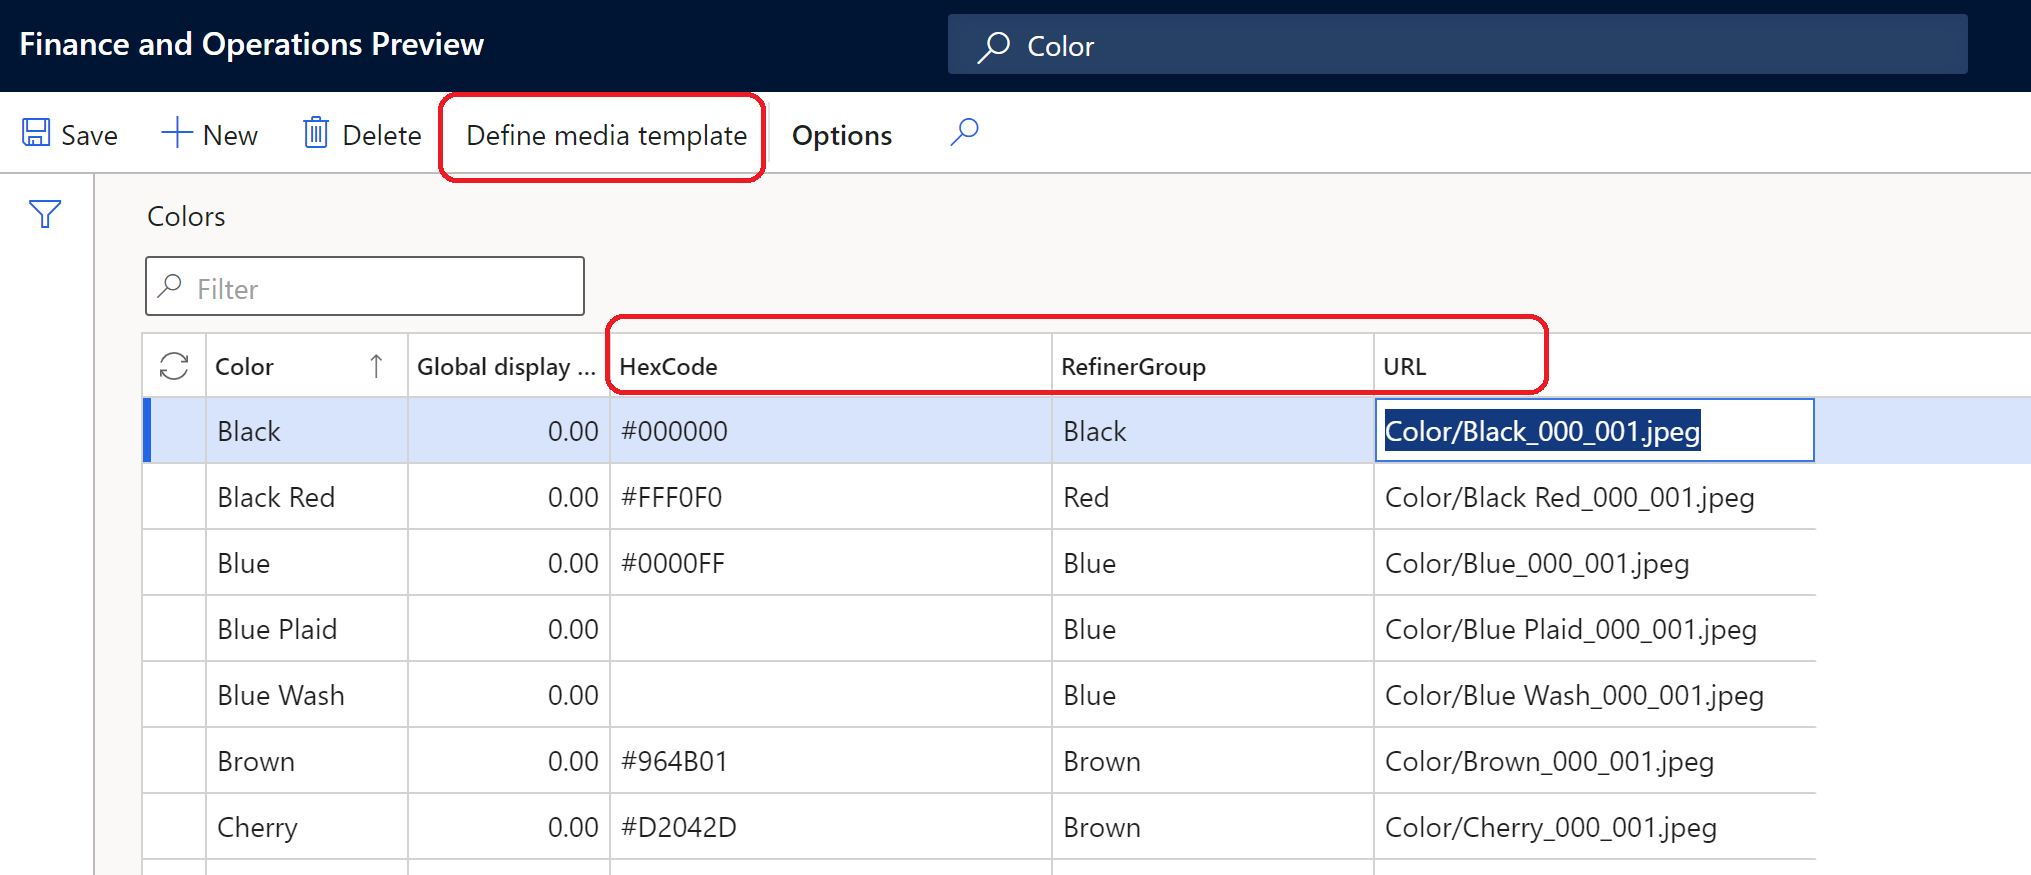Click the Delete label text
2031x875 pixels.
382,136
